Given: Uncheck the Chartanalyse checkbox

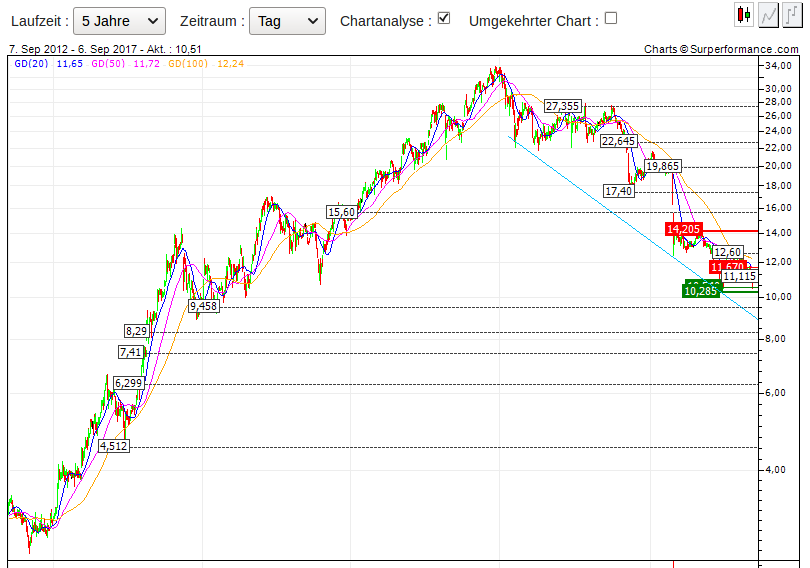Looking at the screenshot, I should pyautogui.click(x=444, y=18).
